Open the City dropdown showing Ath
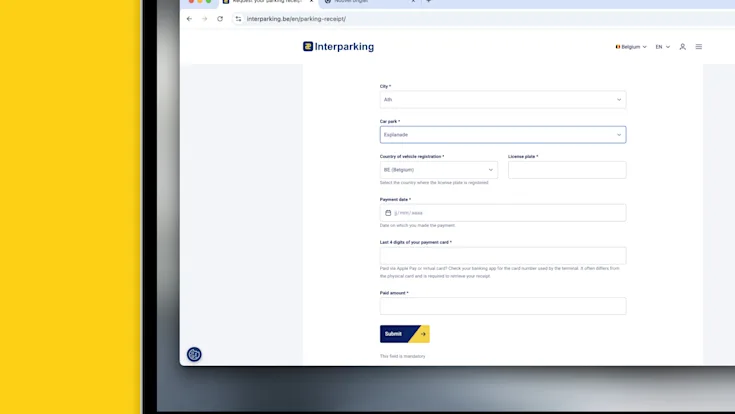Viewport: 735px width, 414px height. point(502,99)
